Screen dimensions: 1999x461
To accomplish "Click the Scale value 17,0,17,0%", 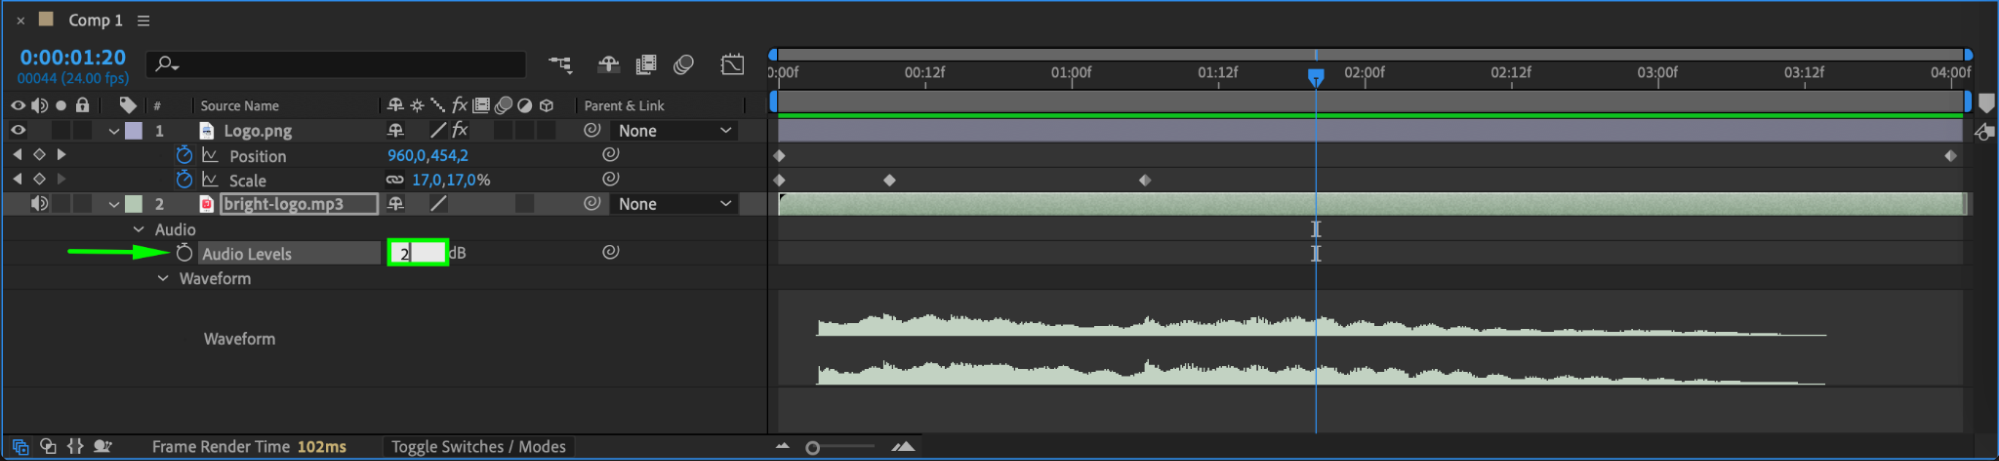I will (451, 180).
